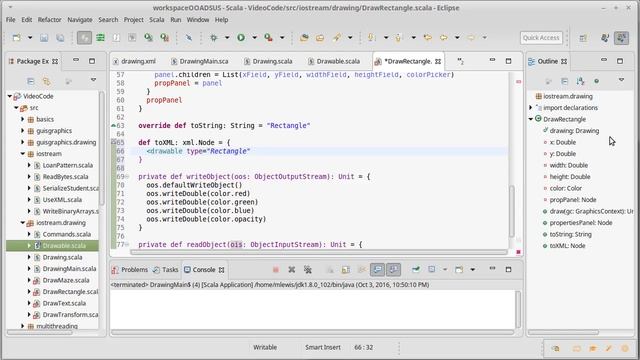Viewport: 640px width, 360px height.
Task: Collapse the VideoCode project node
Action: (10, 96)
